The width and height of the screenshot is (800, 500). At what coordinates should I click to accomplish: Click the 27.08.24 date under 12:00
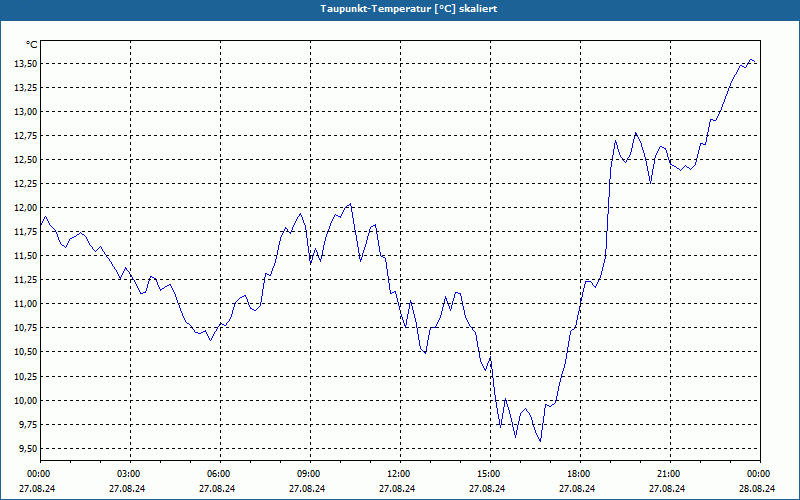397,488
